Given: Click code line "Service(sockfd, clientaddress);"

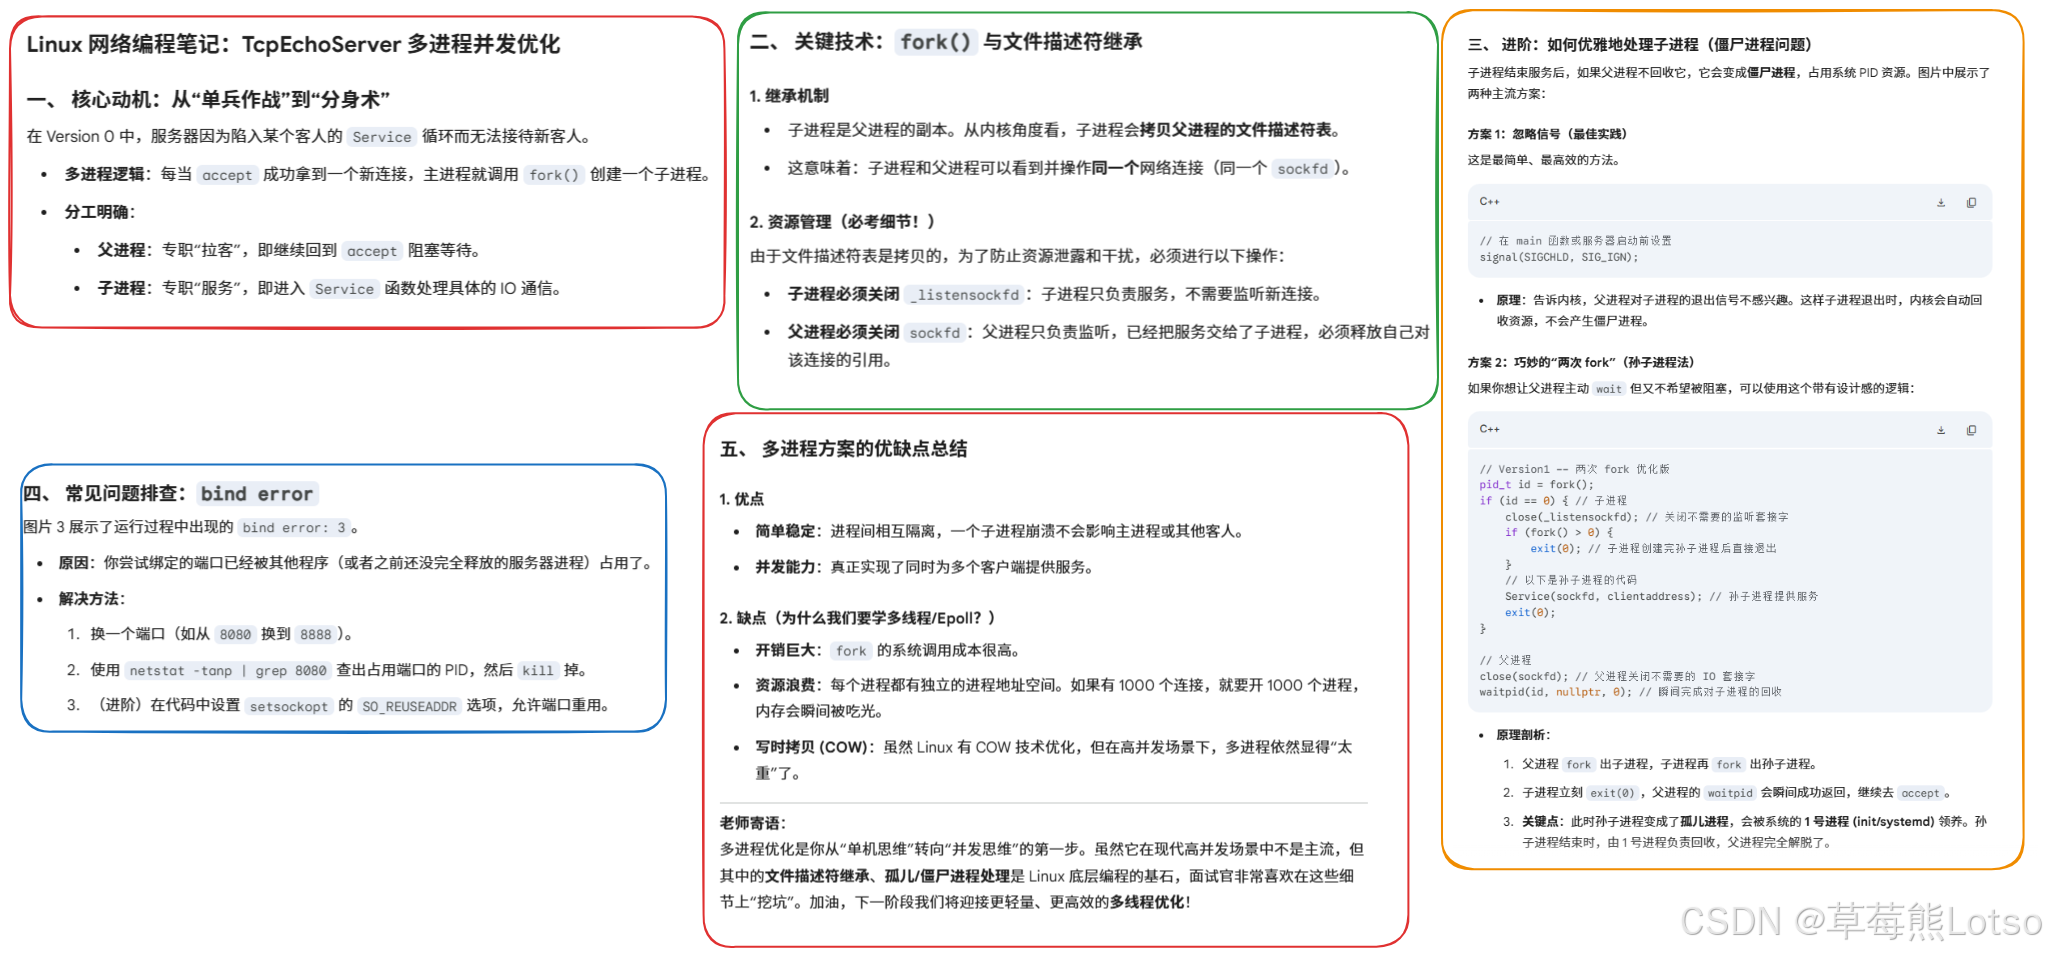Looking at the screenshot, I should click(1603, 596).
